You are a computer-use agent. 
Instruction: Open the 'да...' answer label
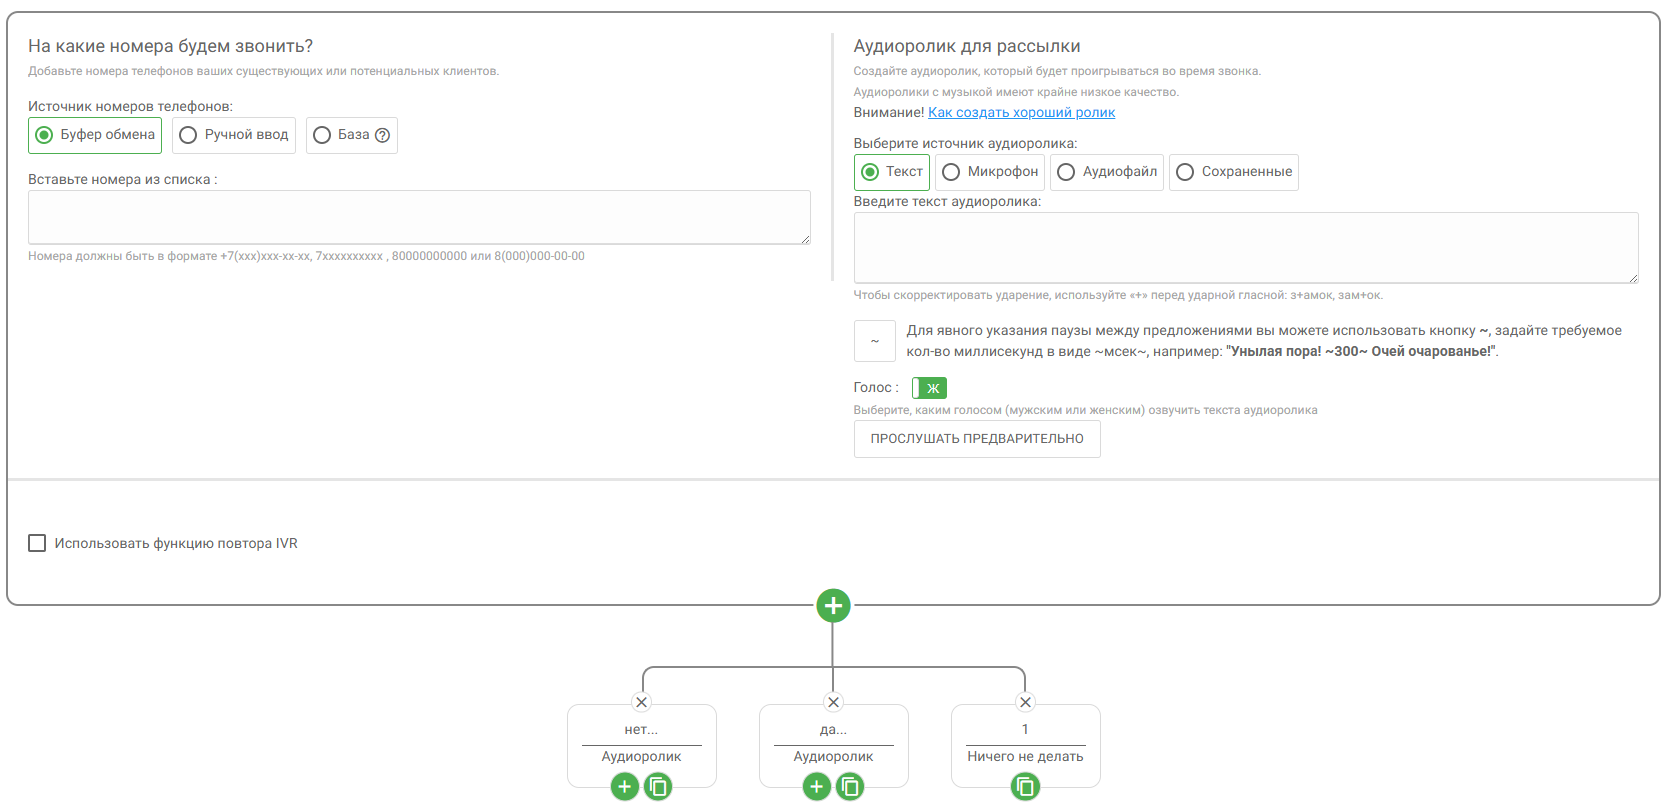pos(833,729)
